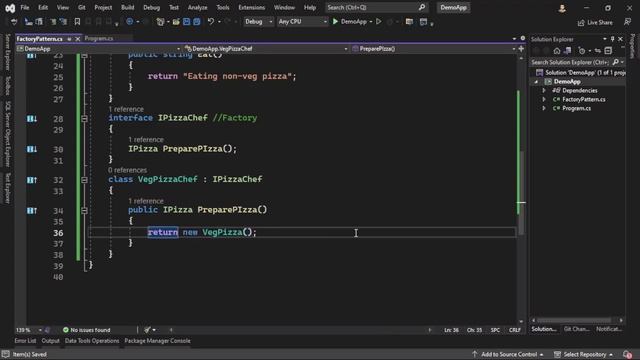Click inheritance margin icon on line 32
This screenshot has width=640, height=360.
click(x=32, y=180)
